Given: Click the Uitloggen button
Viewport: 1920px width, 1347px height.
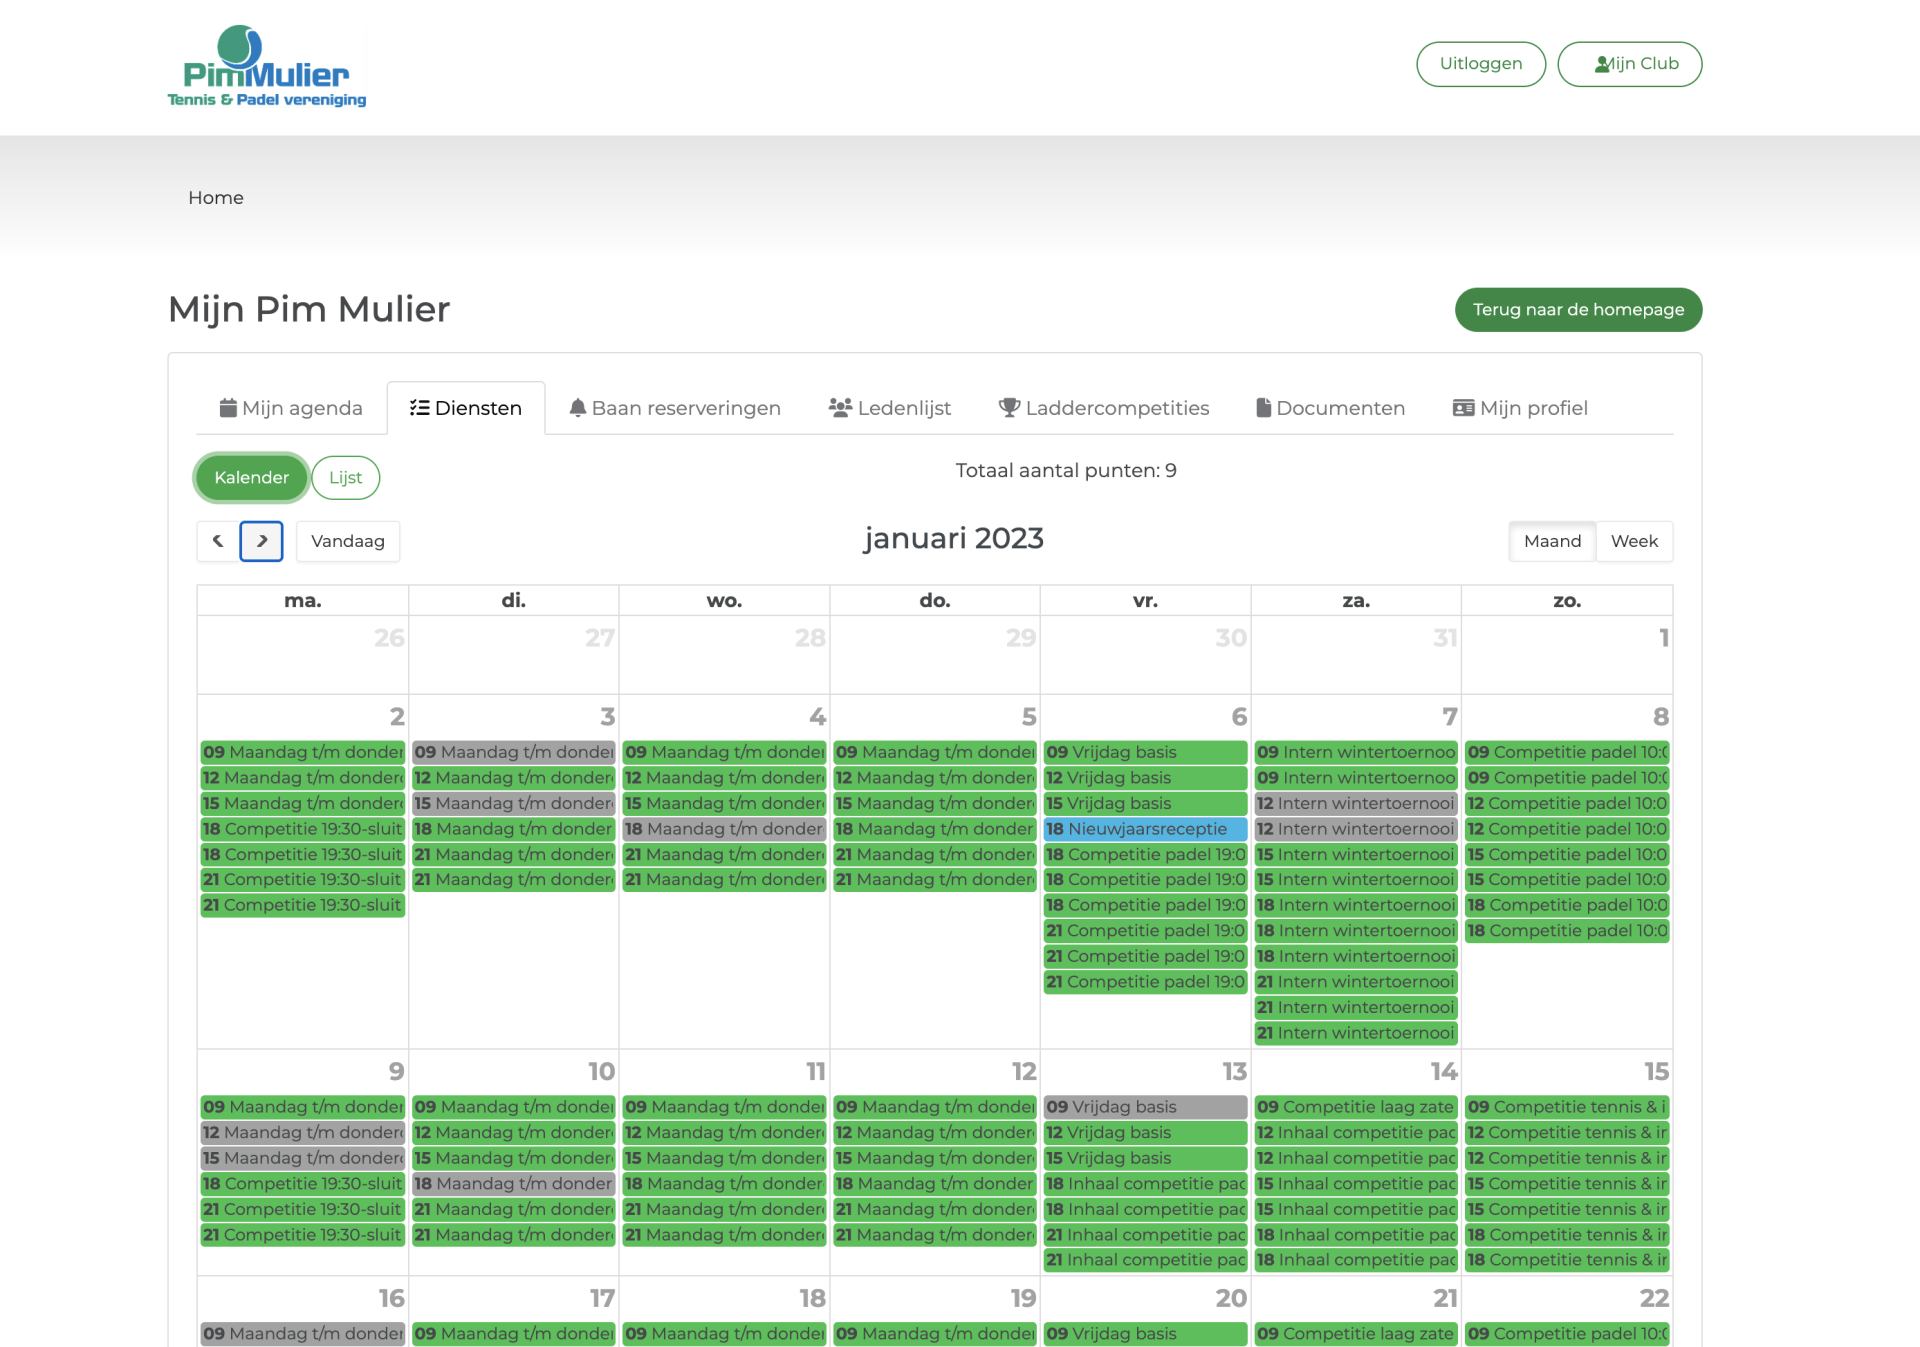Looking at the screenshot, I should (x=1481, y=64).
